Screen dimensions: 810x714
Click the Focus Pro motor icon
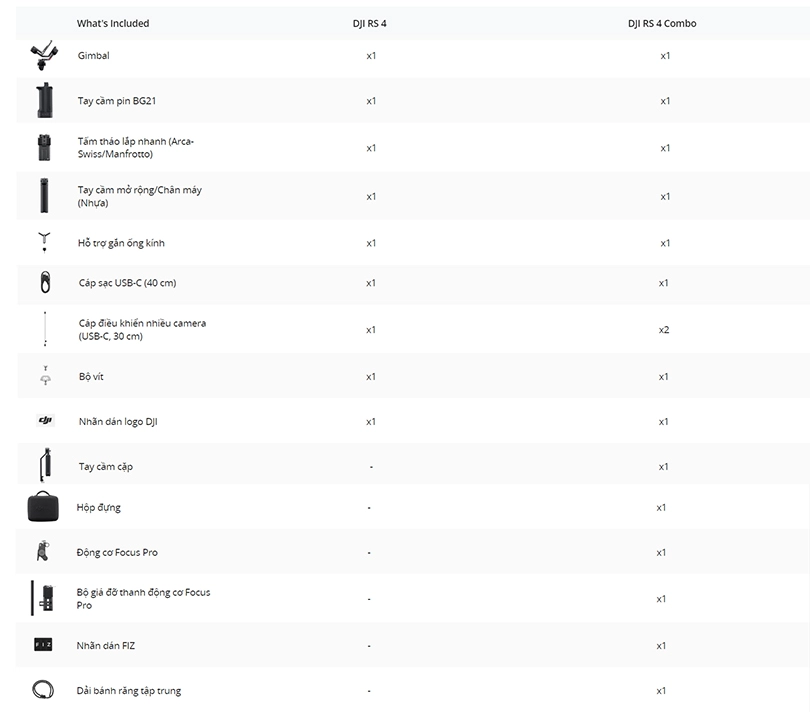click(x=43, y=552)
